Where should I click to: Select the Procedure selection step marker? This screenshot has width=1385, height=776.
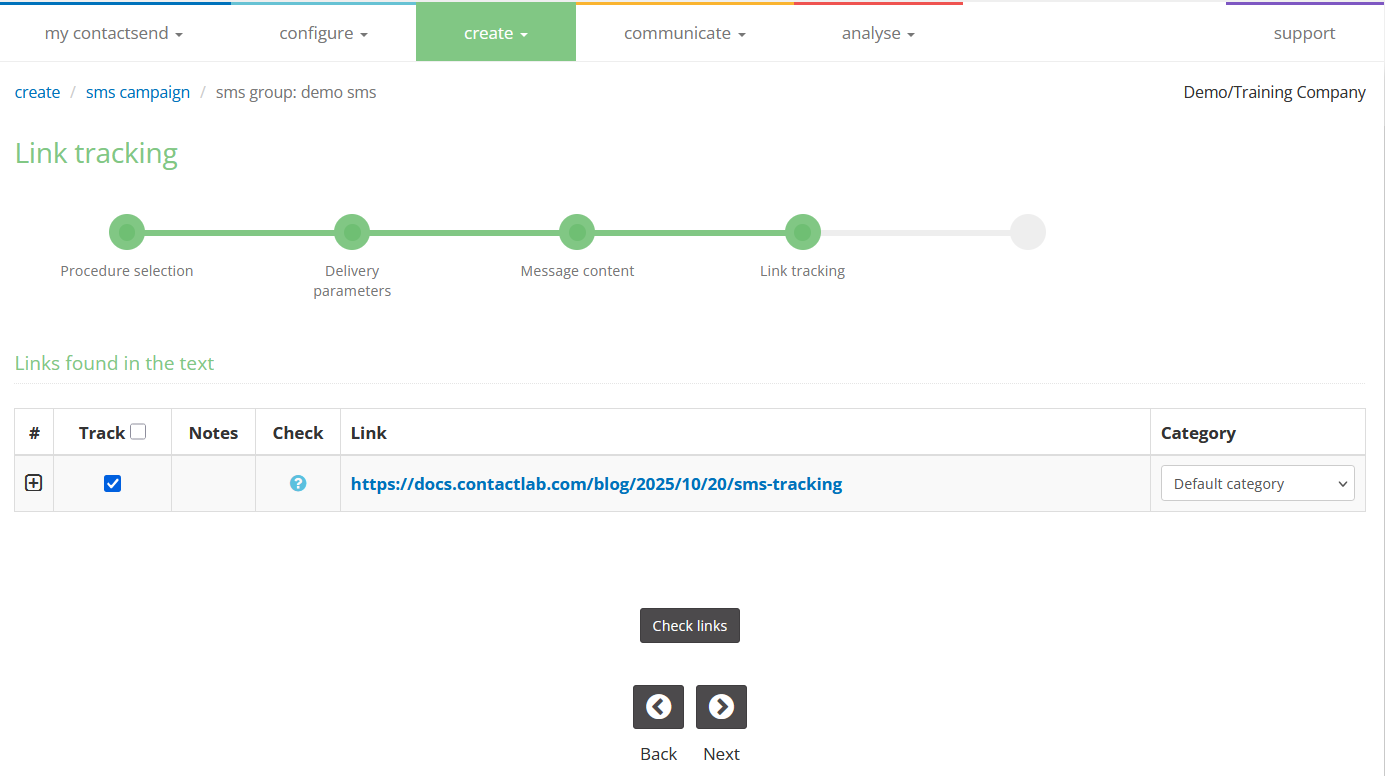127,231
